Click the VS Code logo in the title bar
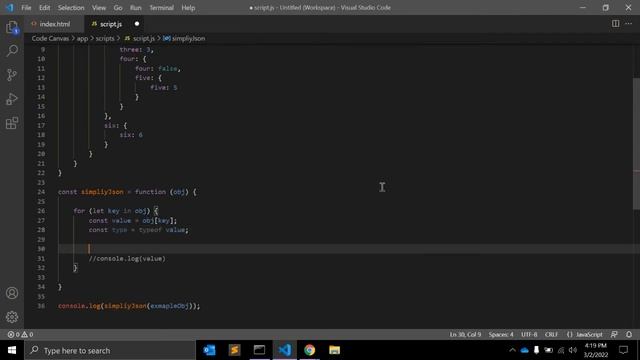The width and height of the screenshot is (640, 360). coord(10,7)
